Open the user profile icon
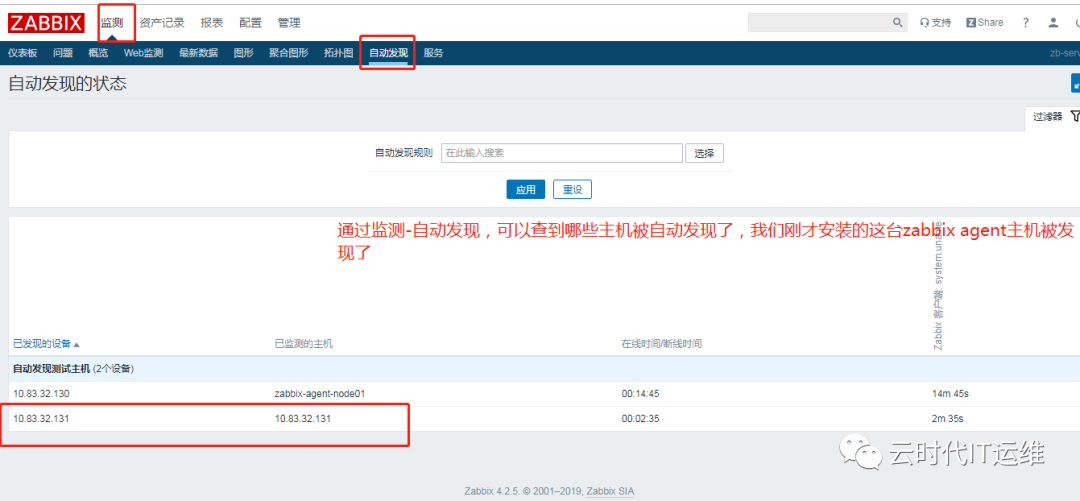1080x501 pixels. click(1053, 23)
